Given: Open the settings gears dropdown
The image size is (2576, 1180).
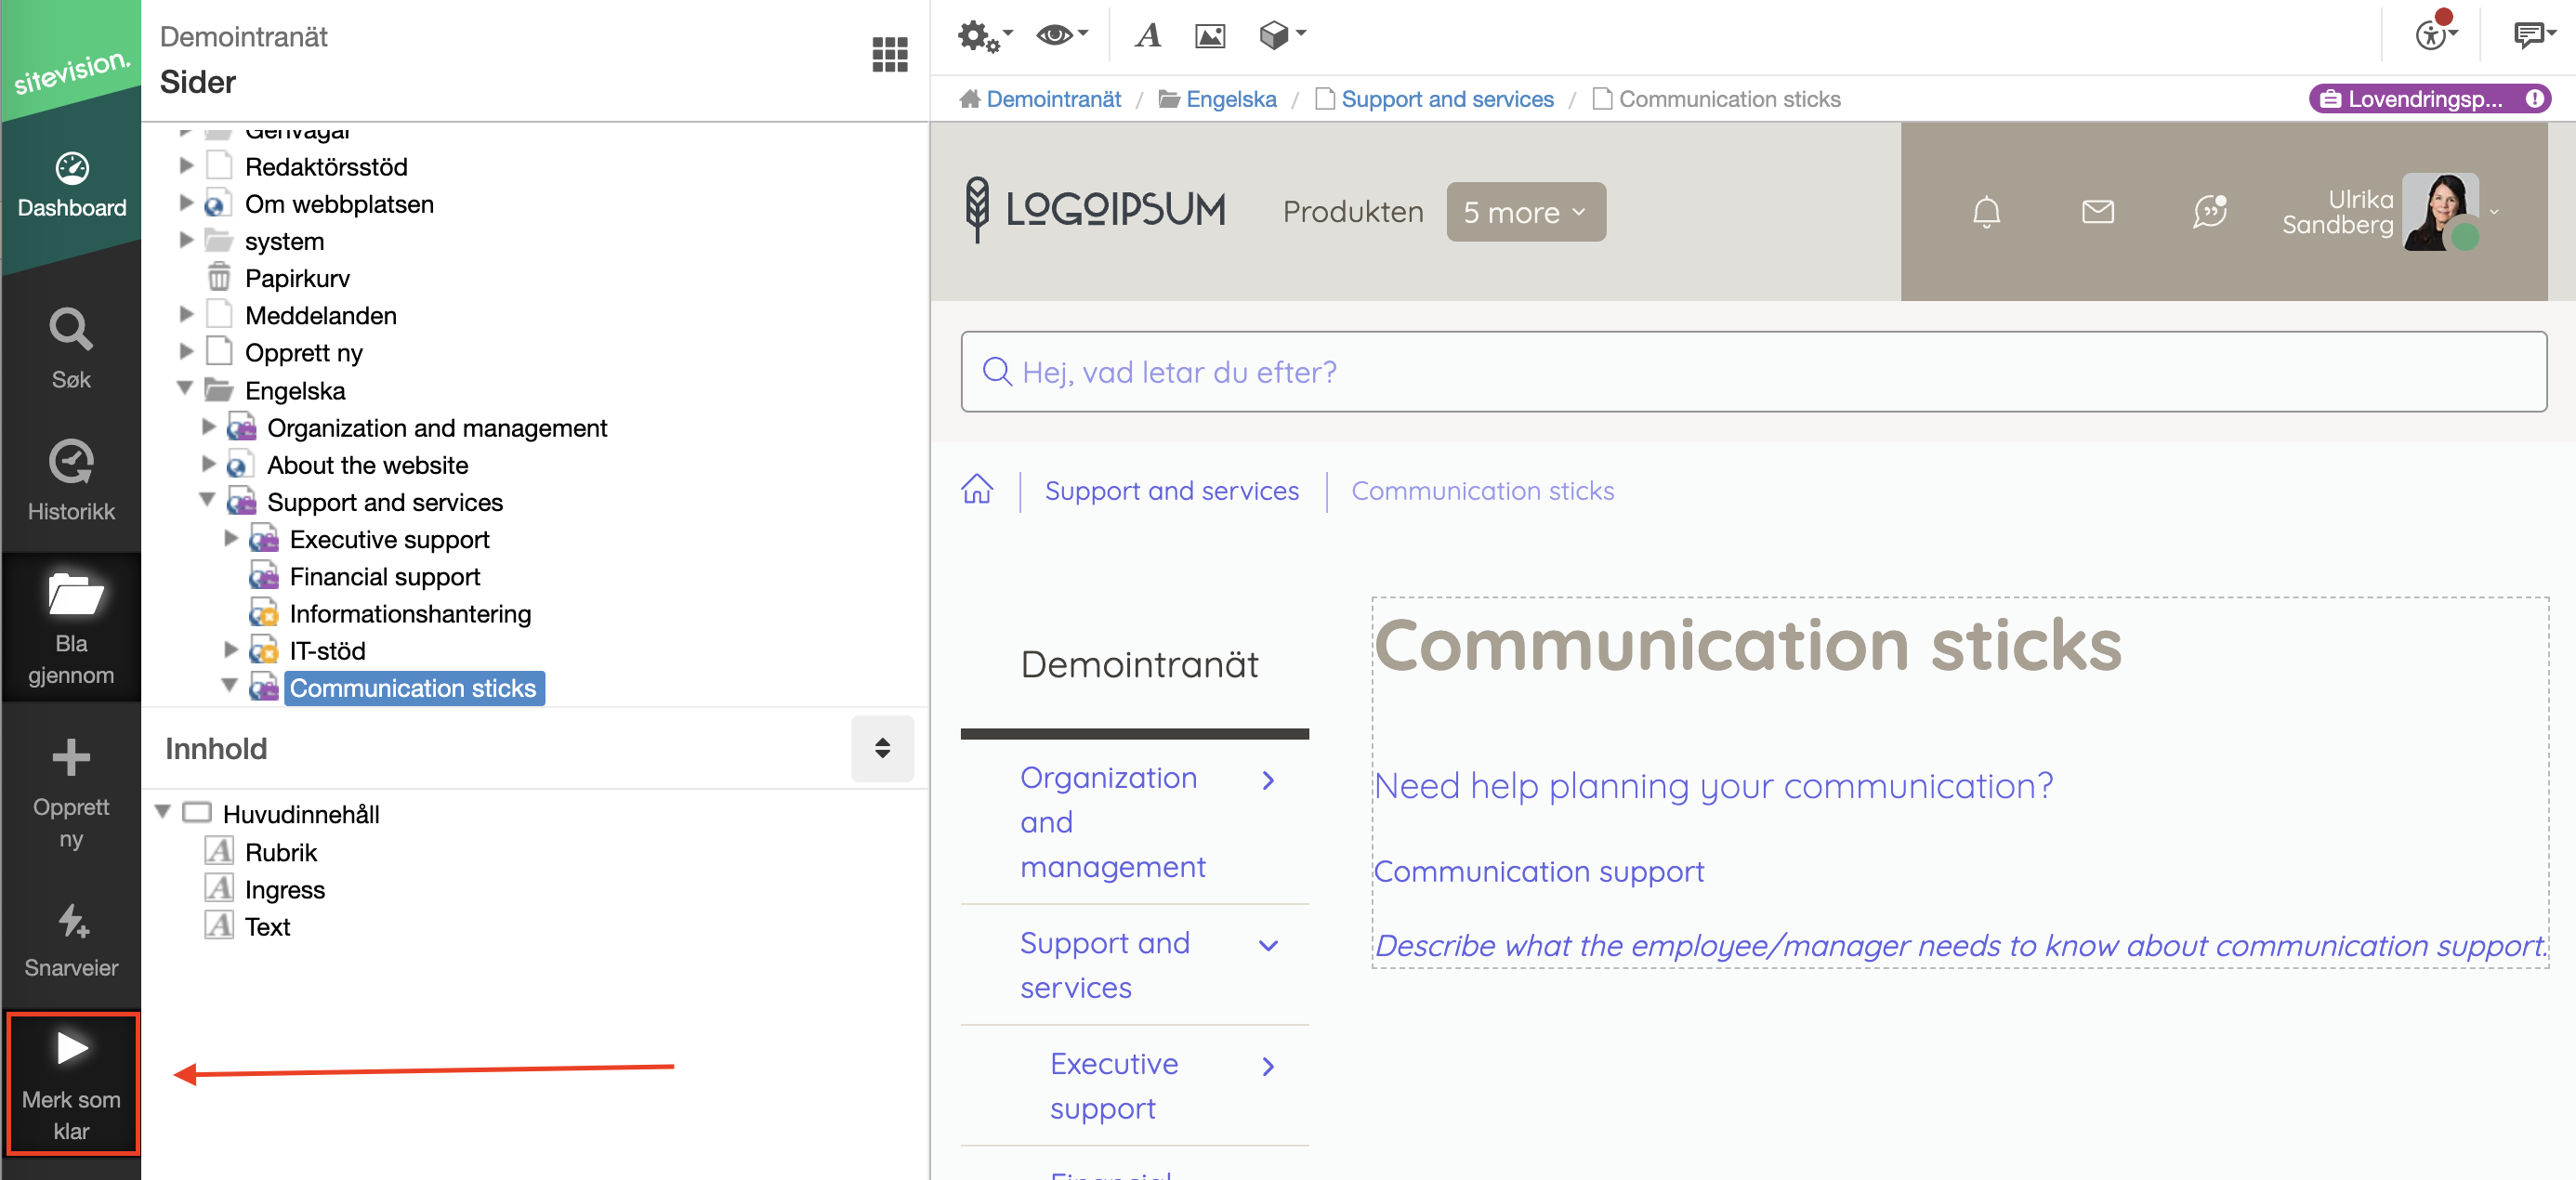Looking at the screenshot, I should click(x=985, y=36).
